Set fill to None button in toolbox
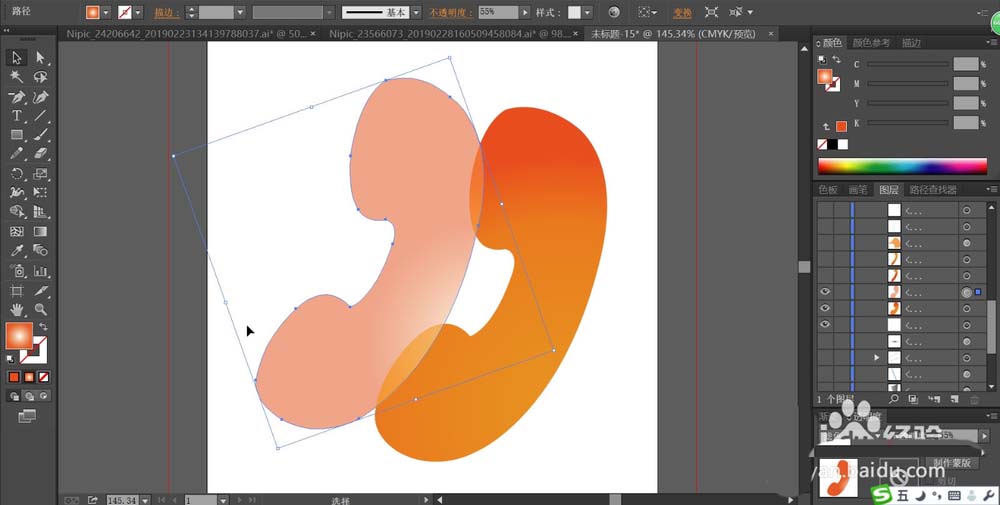This screenshot has width=1000, height=505. coord(43,377)
